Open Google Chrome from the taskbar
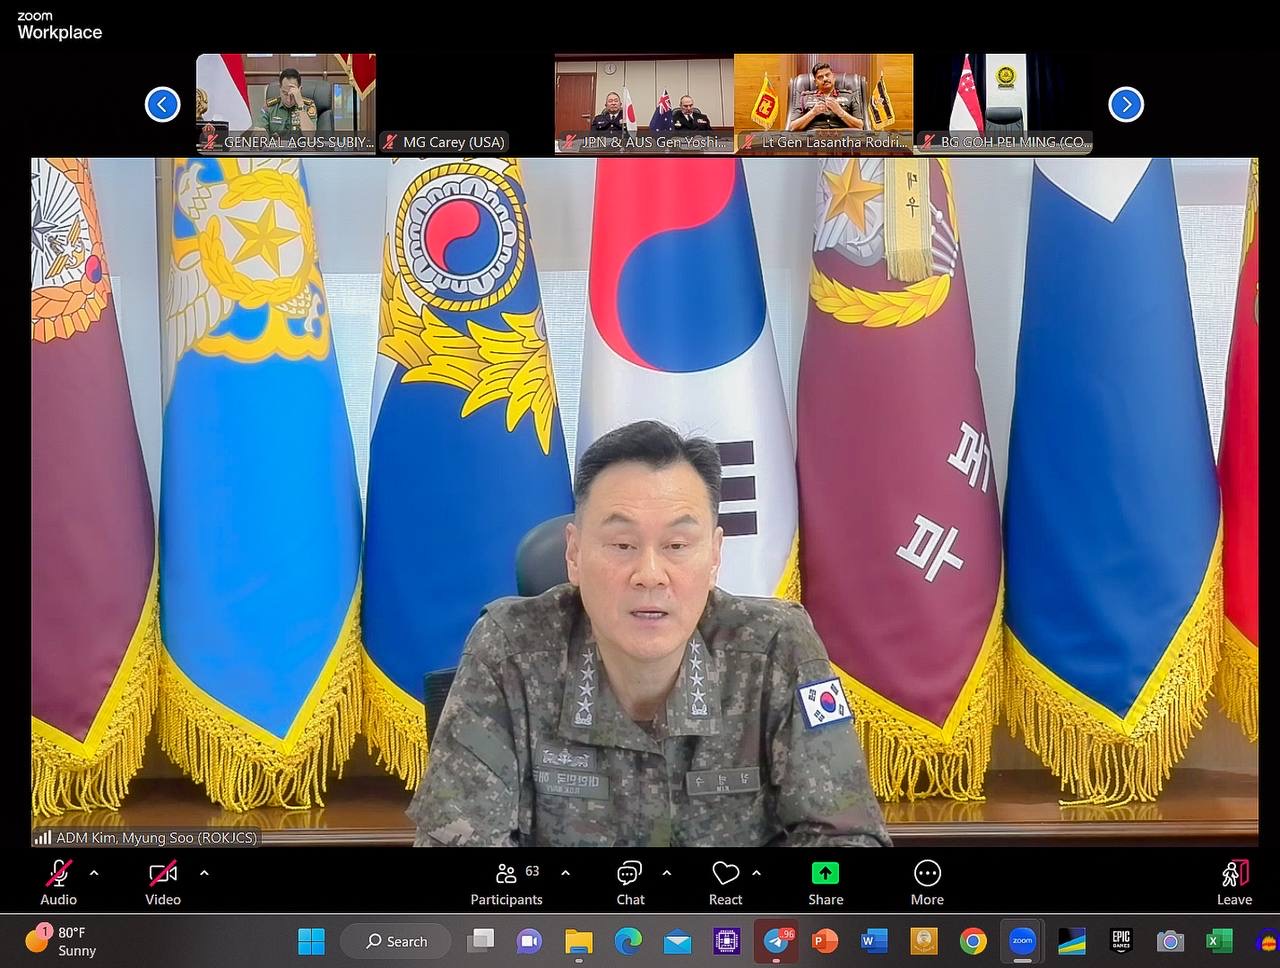 point(972,941)
